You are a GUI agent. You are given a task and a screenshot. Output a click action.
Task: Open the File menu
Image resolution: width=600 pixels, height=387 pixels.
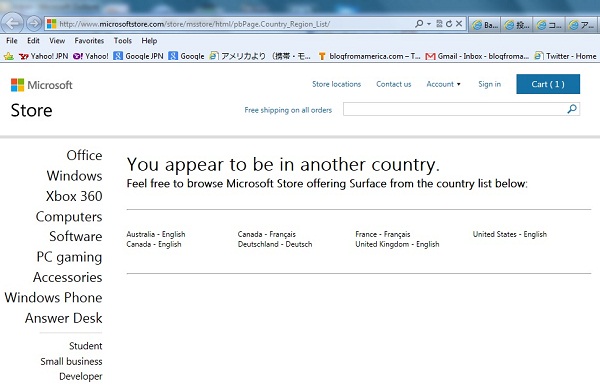[x=11, y=41]
